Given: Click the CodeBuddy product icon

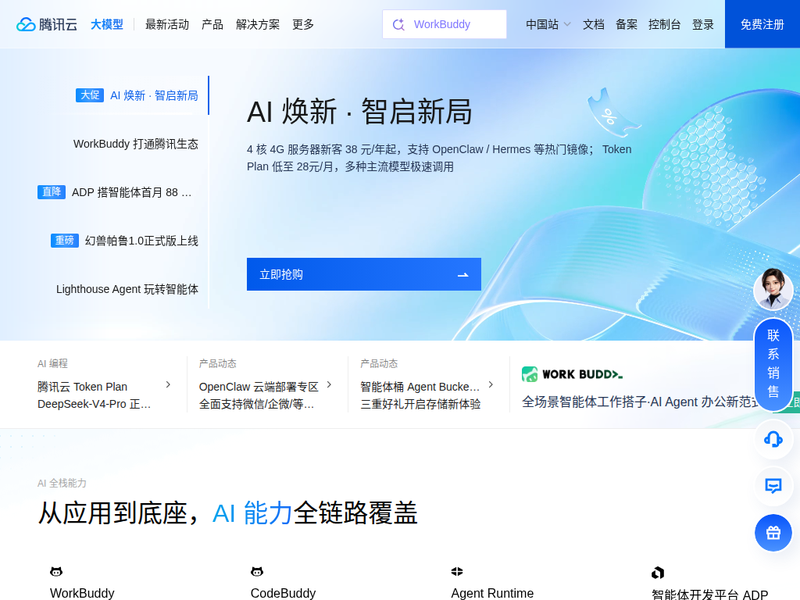Looking at the screenshot, I should click(257, 571).
